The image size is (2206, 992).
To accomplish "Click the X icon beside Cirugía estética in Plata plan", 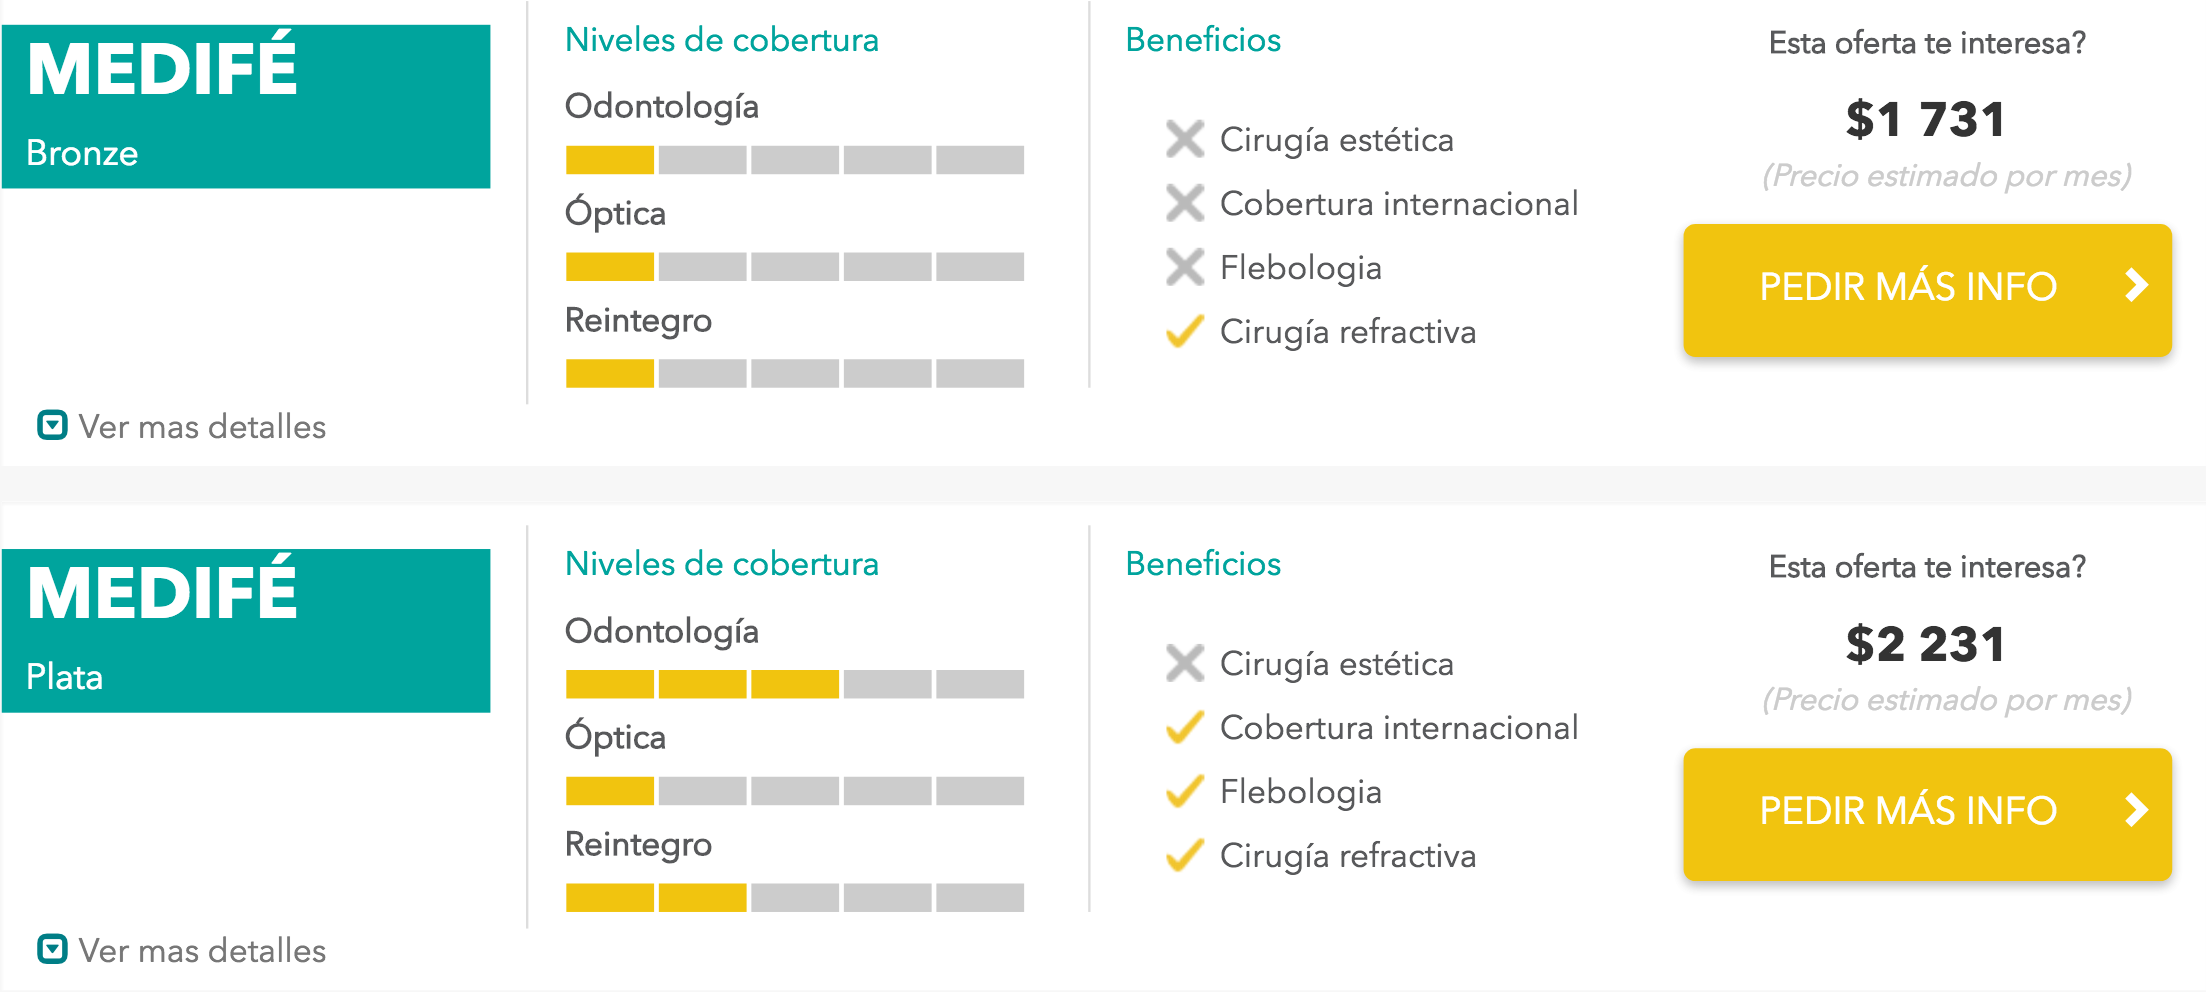I will (x=1185, y=664).
